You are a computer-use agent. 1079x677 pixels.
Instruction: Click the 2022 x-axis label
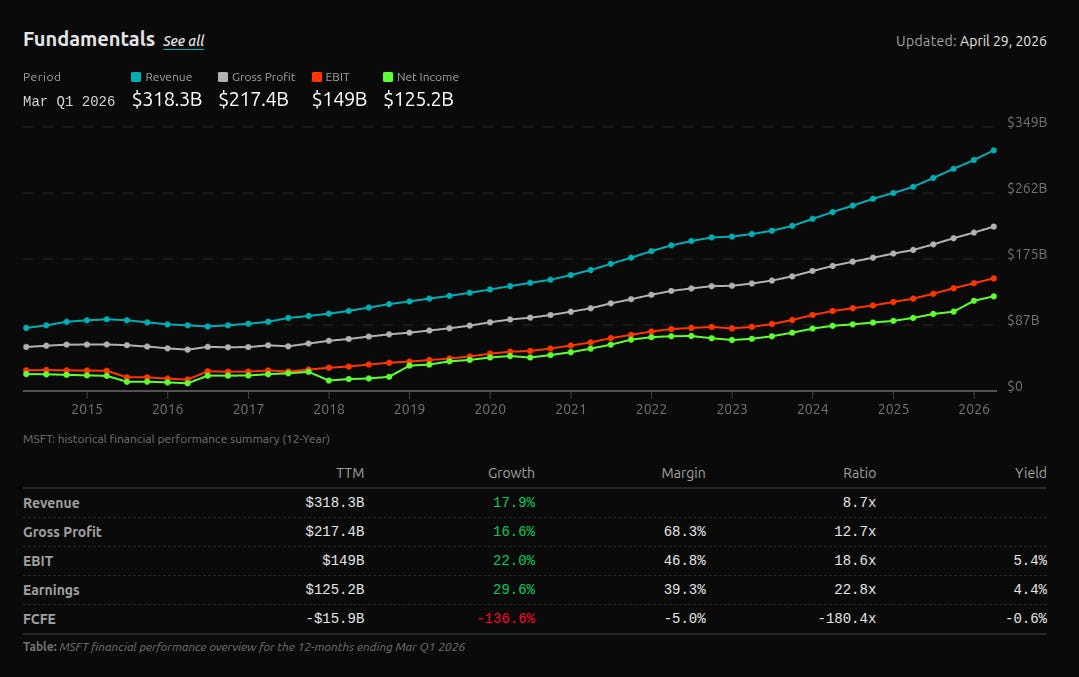point(651,409)
